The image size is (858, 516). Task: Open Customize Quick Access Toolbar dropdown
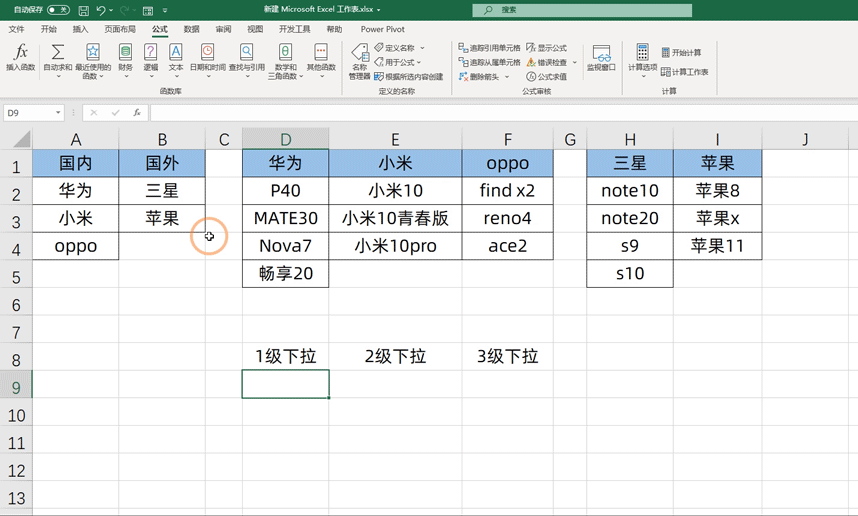(165, 10)
